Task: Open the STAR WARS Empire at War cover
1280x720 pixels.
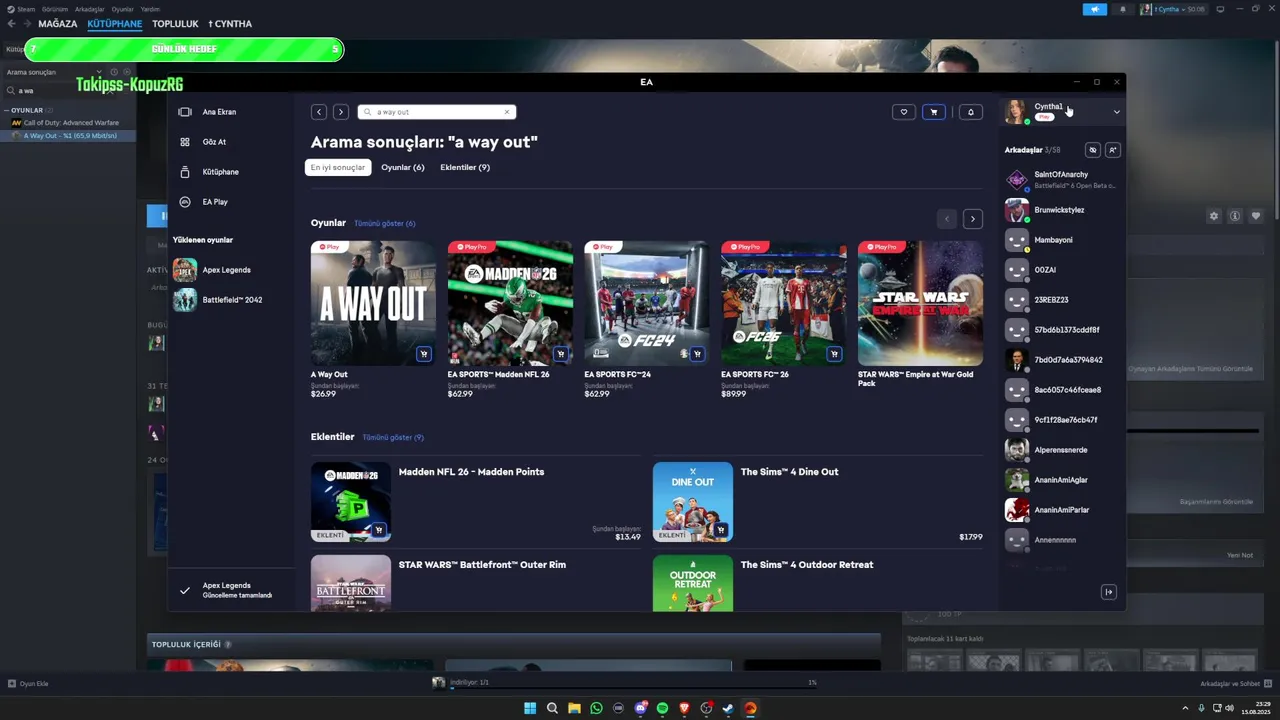Action: click(920, 303)
